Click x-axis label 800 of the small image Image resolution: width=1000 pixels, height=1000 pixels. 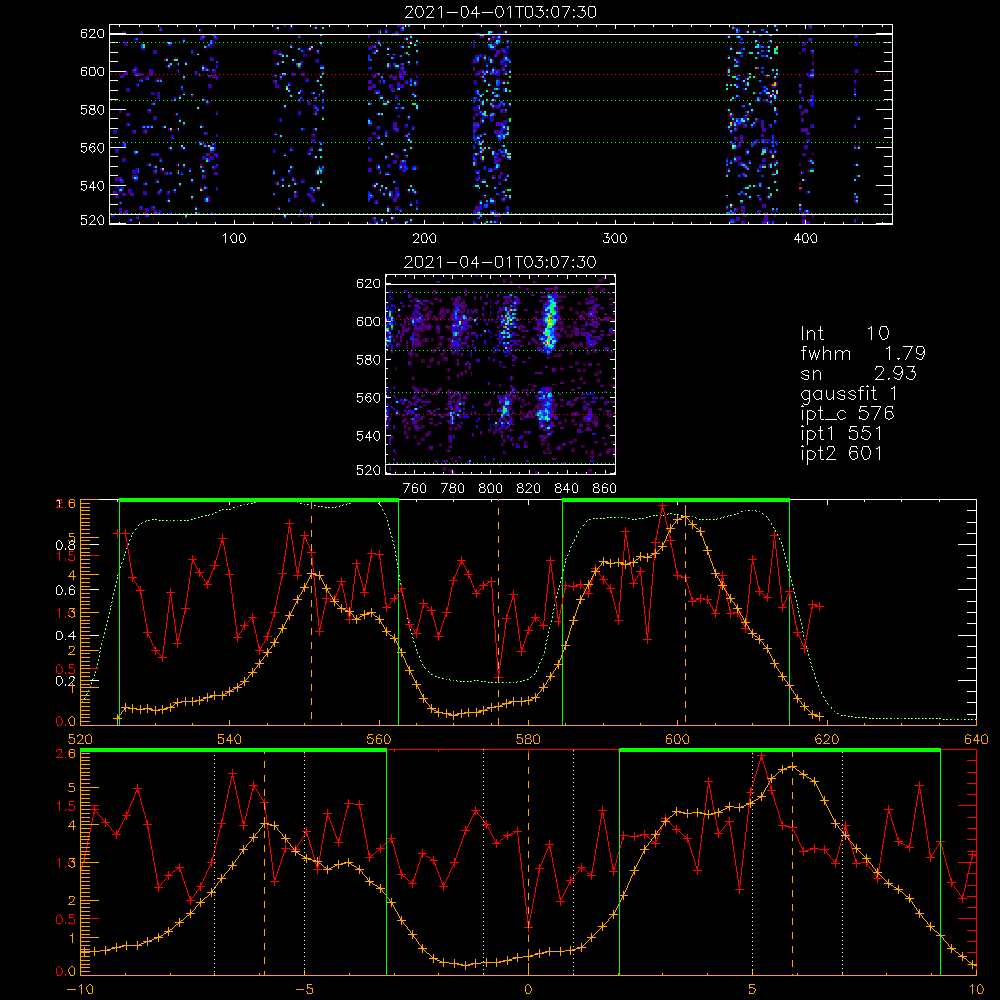pyautogui.click(x=490, y=489)
